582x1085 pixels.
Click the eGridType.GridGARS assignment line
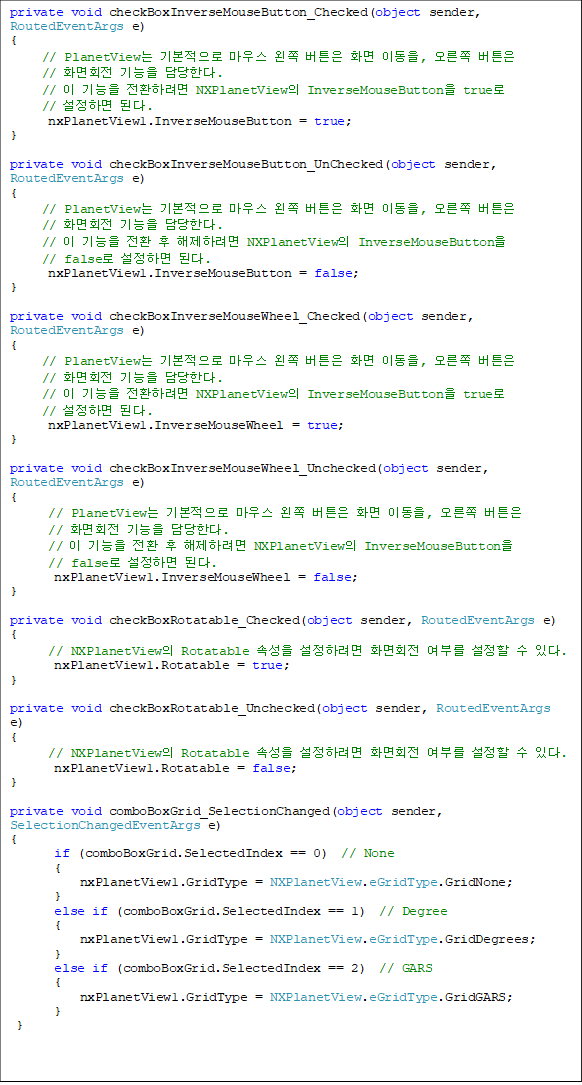(x=296, y=997)
